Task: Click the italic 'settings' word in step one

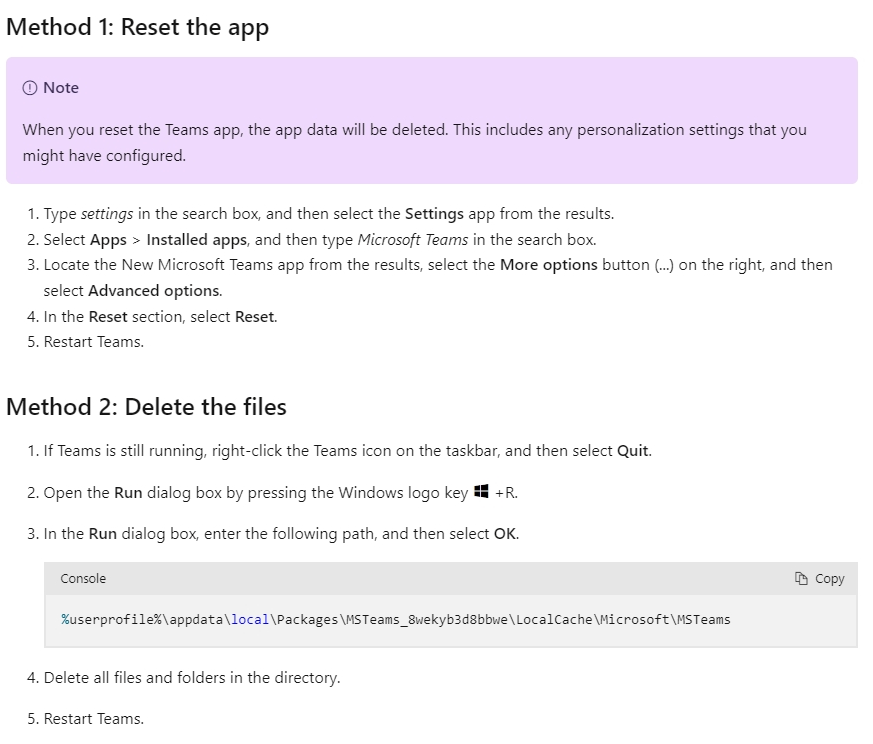Action: point(107,214)
